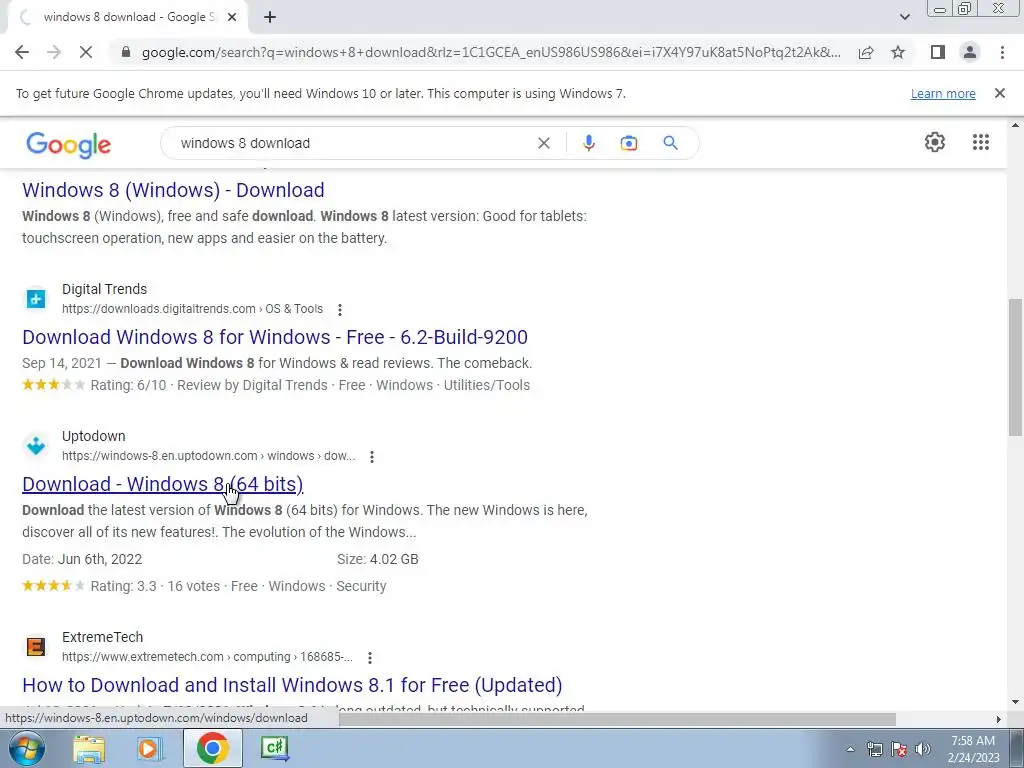Open the volume control in tray
The width and height of the screenshot is (1024, 768).
tap(923, 749)
